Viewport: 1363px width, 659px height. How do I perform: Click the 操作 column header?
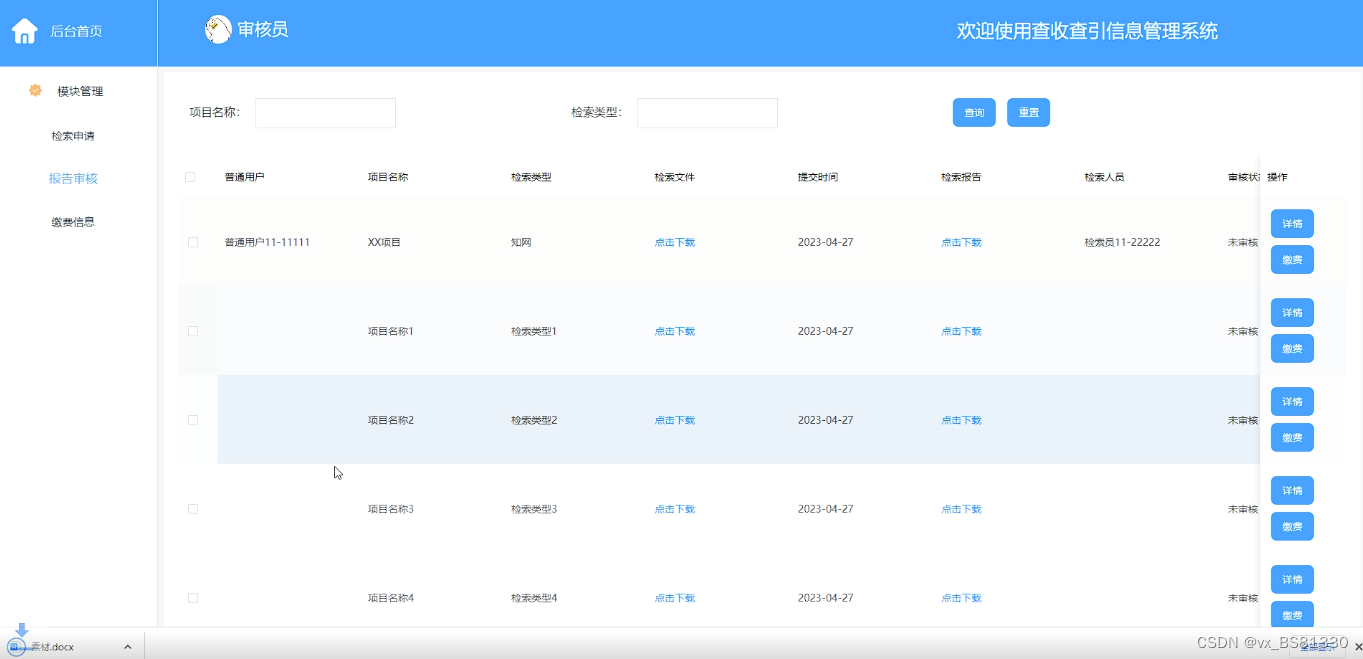(1277, 177)
